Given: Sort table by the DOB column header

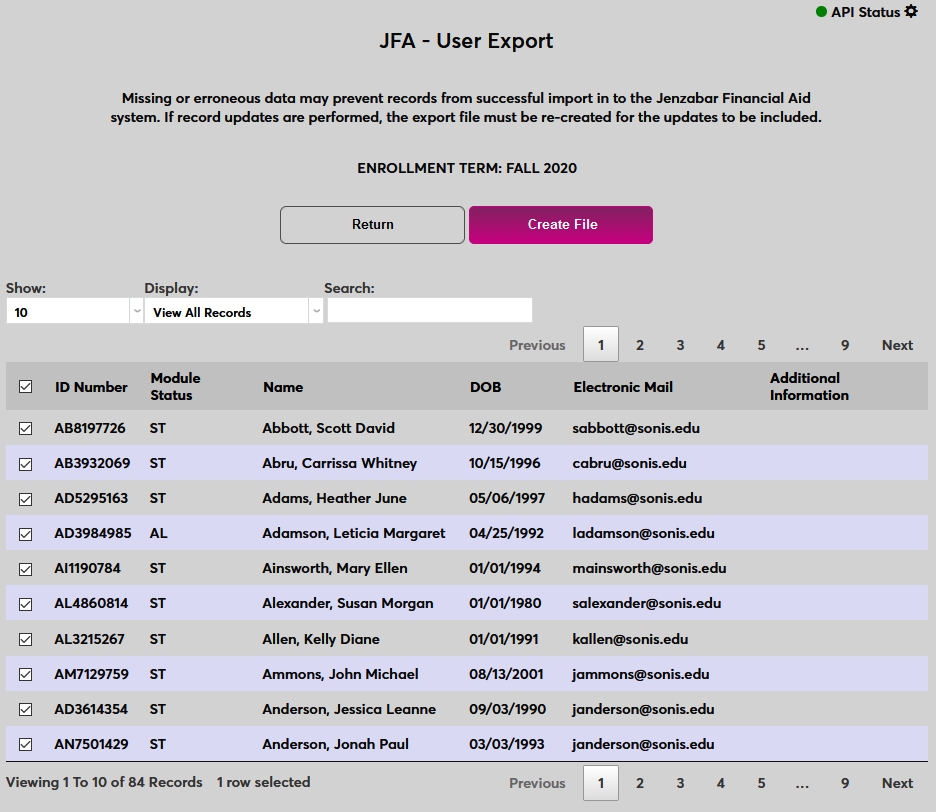Looking at the screenshot, I should [x=486, y=387].
